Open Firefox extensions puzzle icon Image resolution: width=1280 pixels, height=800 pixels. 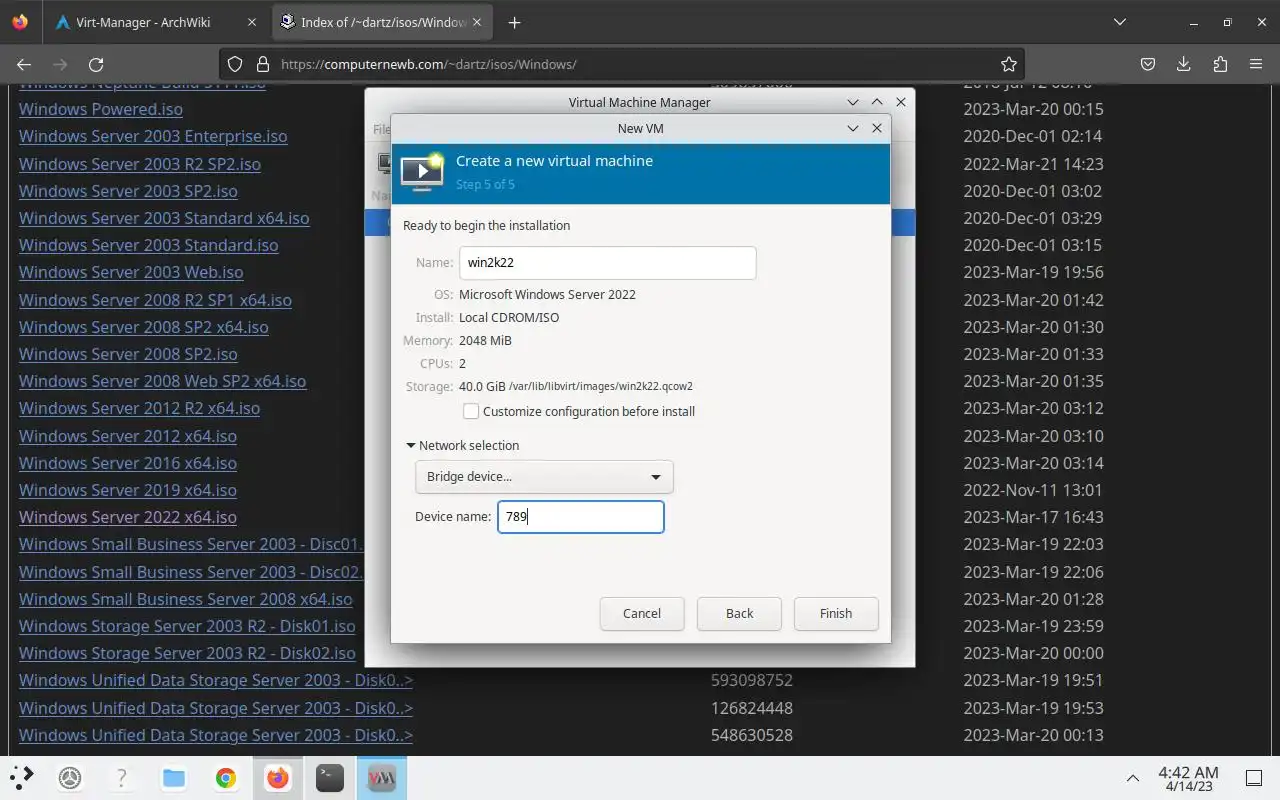(1220, 64)
